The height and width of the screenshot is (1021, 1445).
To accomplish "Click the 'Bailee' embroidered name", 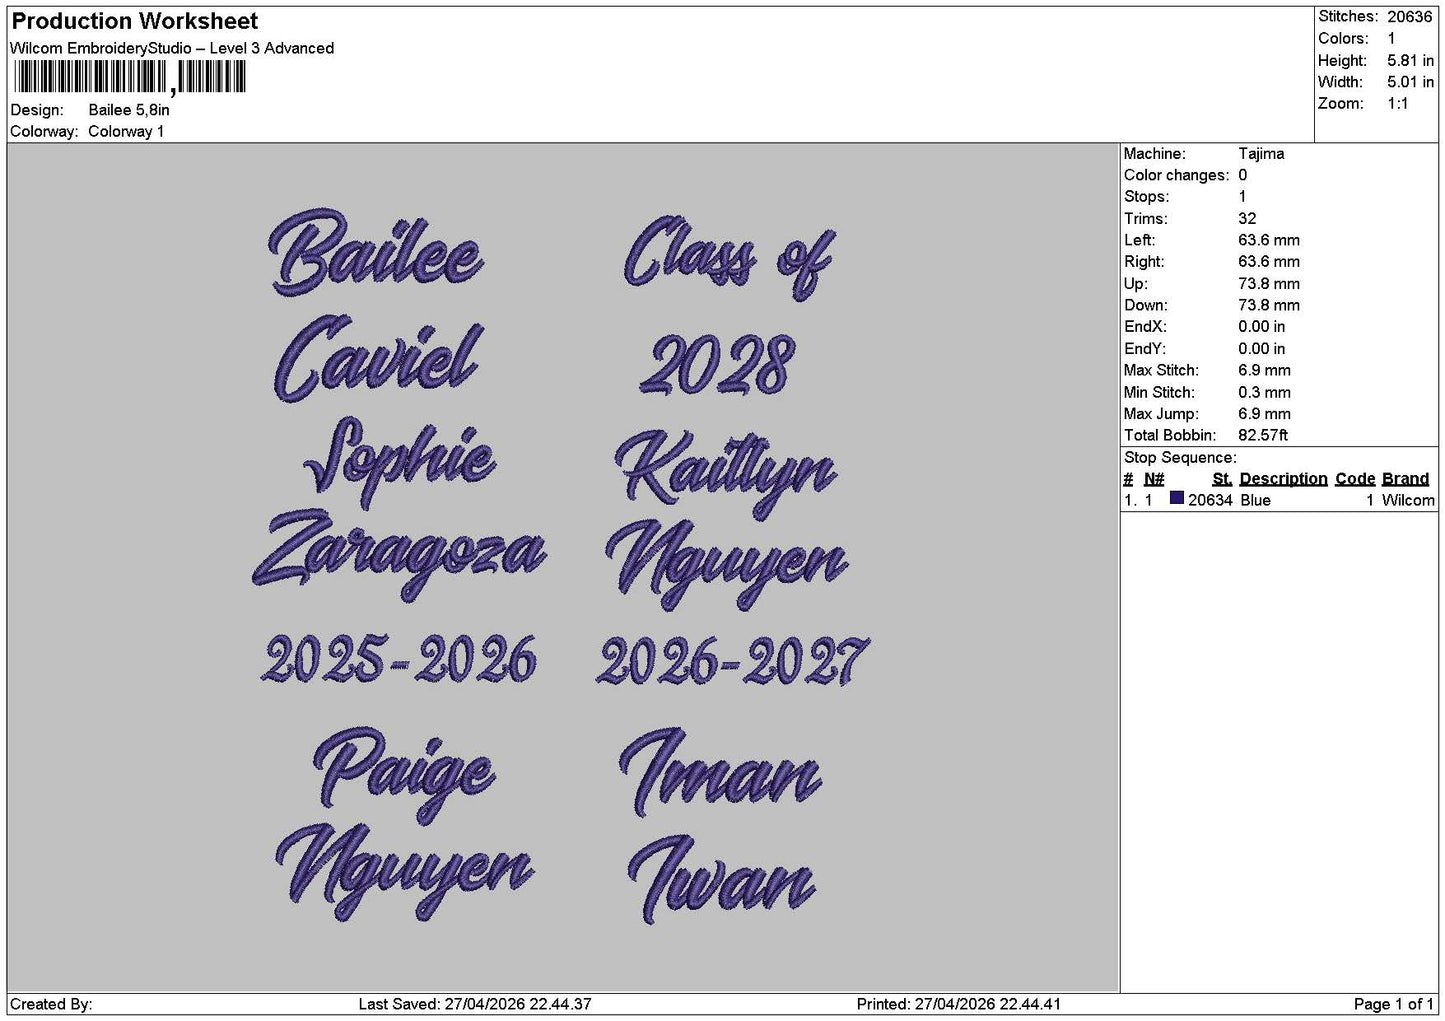I will [x=376, y=250].
